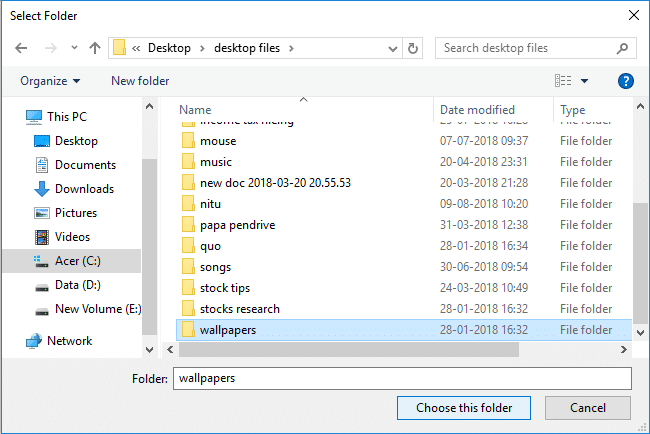Show hidden path via double-chevron breadcrumb

point(136,48)
